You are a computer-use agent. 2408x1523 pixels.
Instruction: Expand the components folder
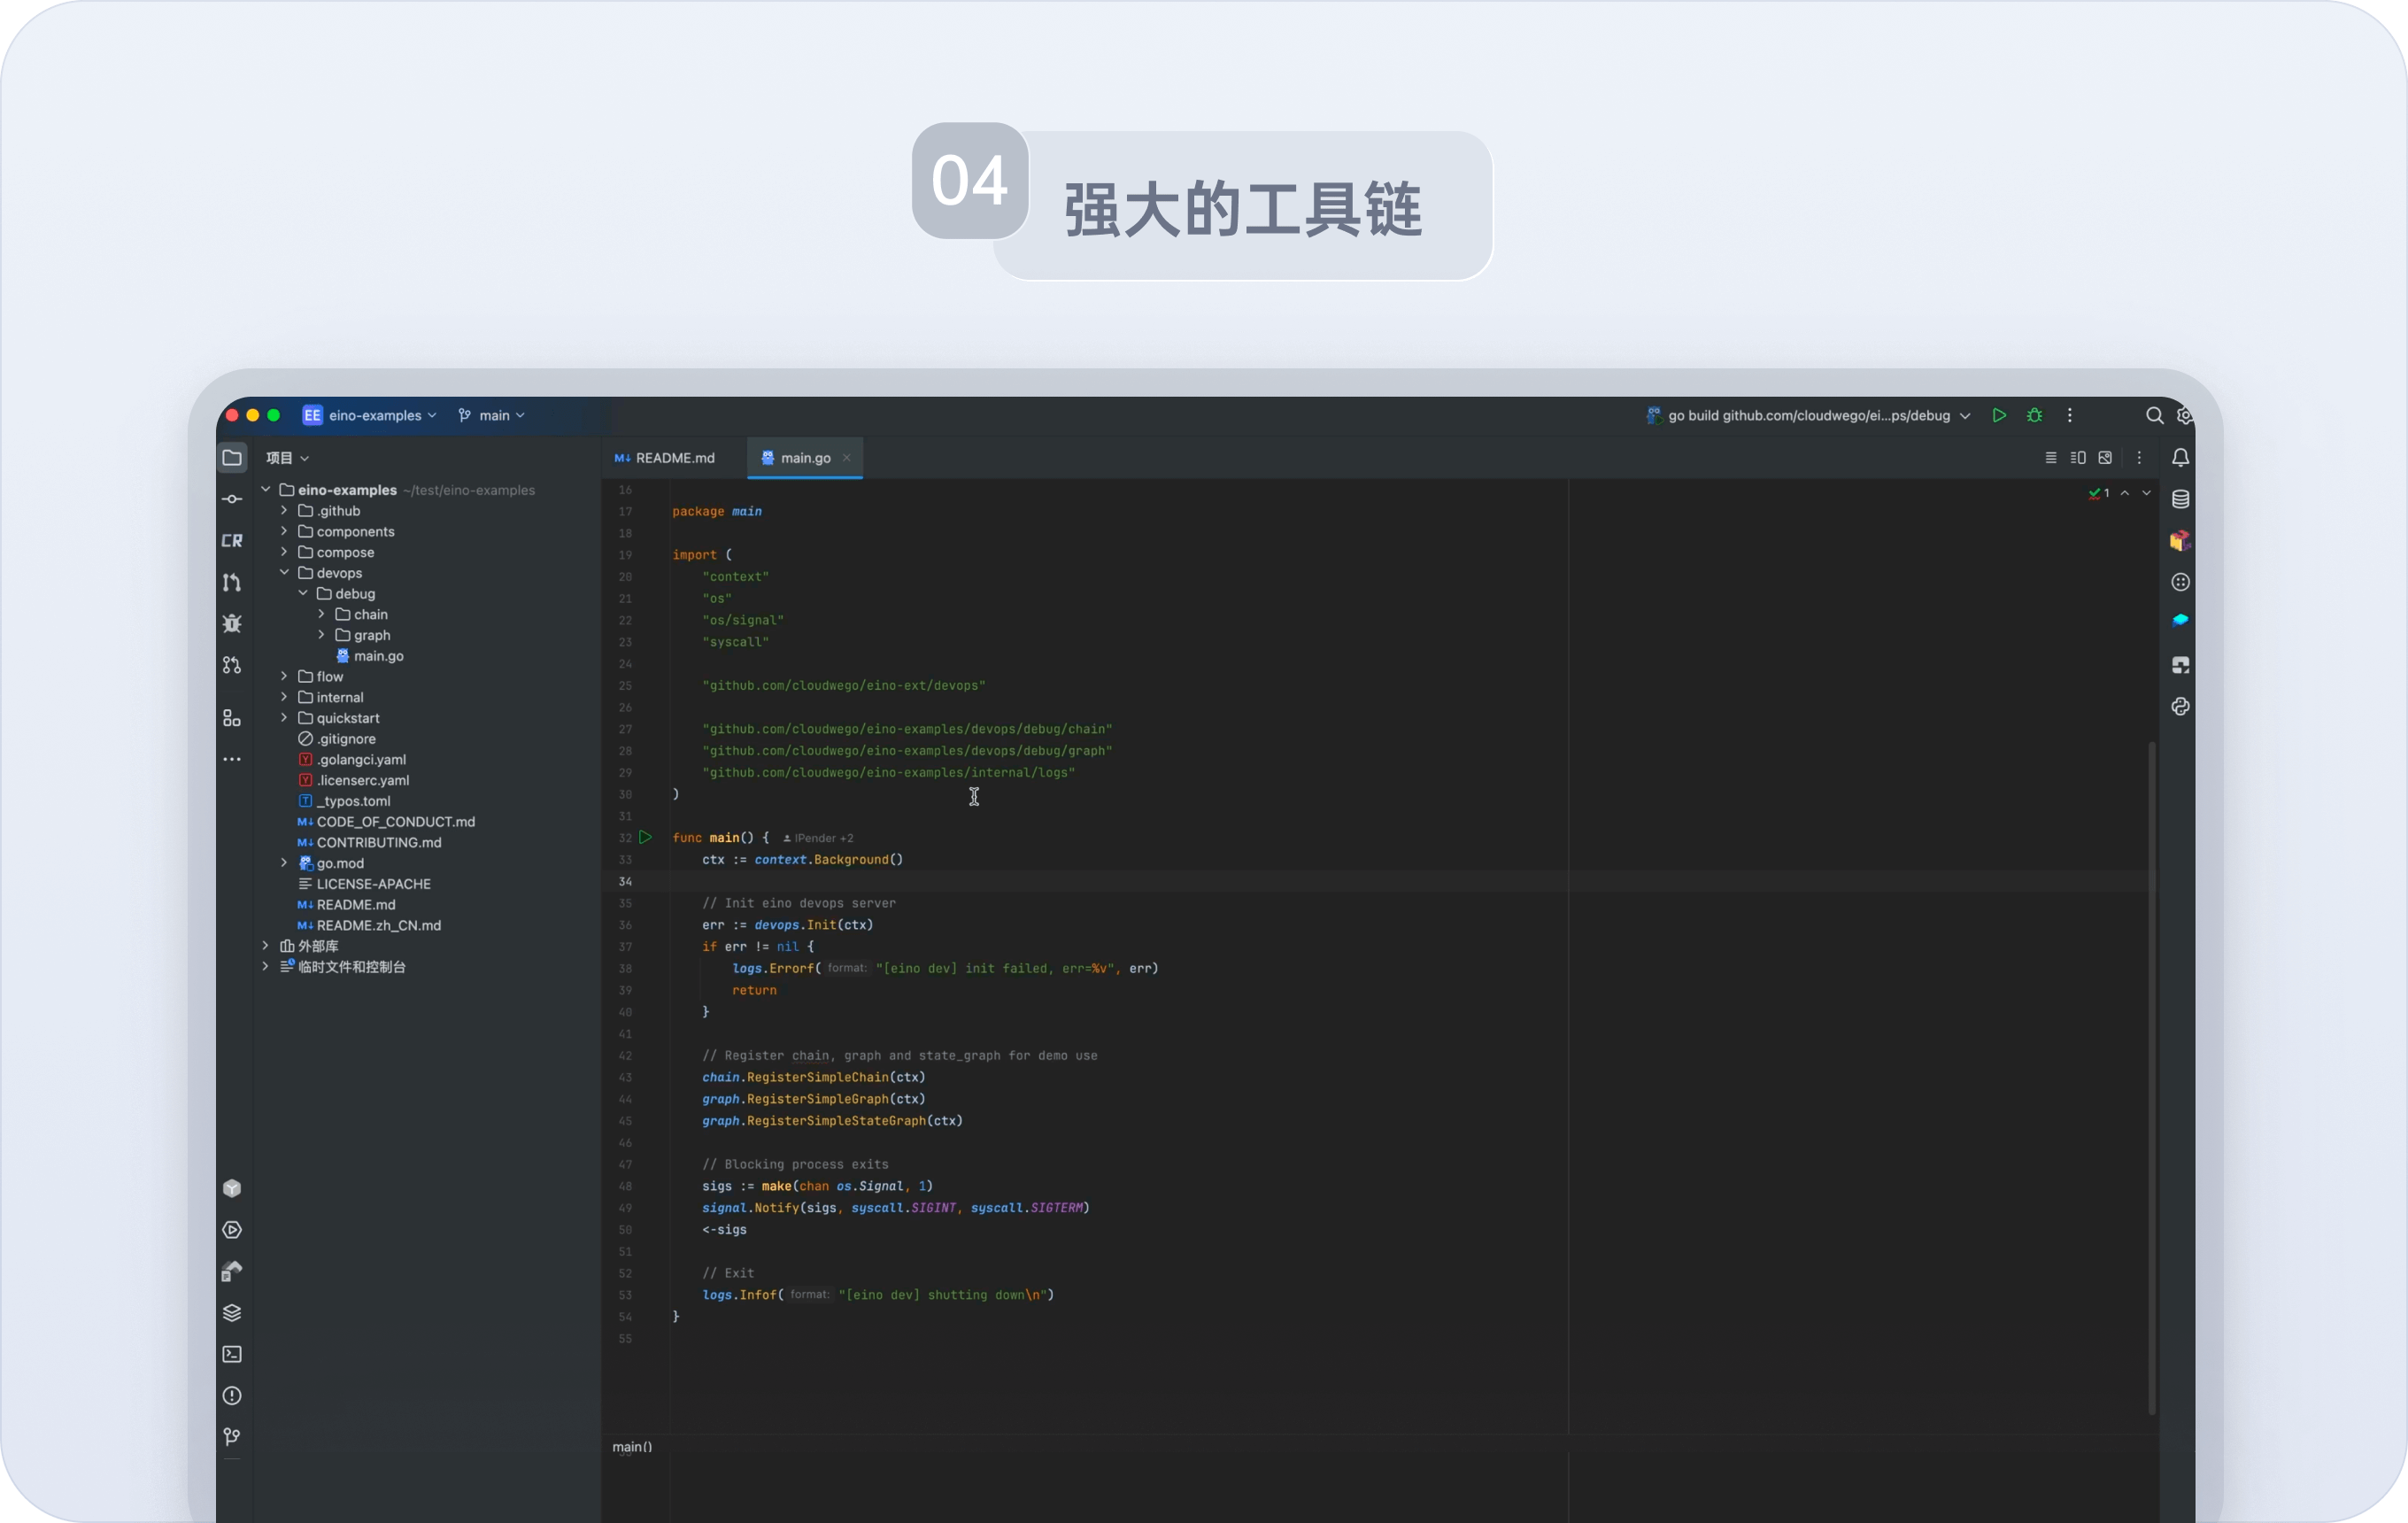(284, 531)
